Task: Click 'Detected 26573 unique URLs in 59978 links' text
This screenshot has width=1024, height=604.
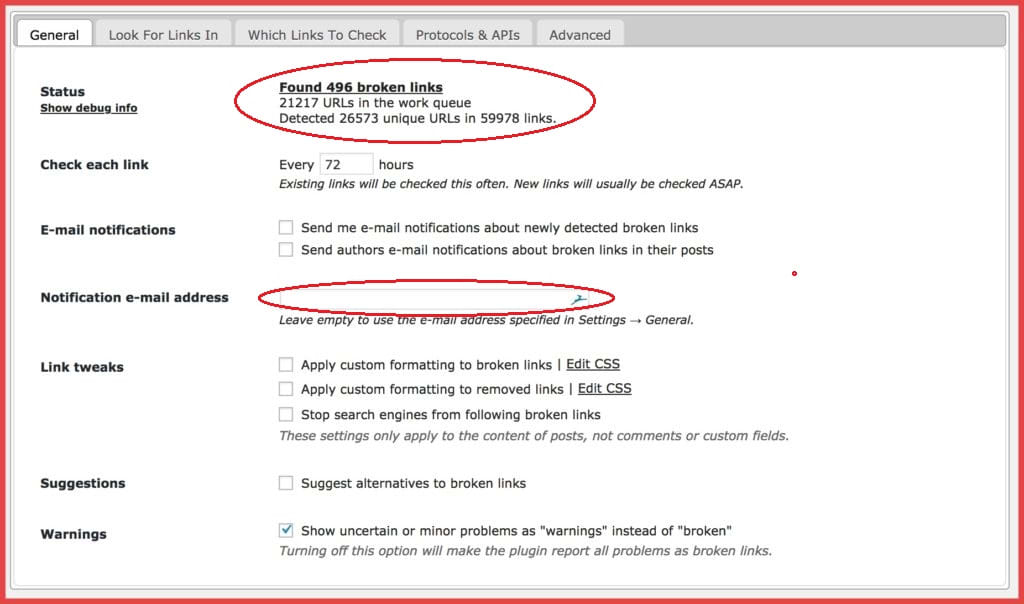Action: pyautogui.click(x=417, y=118)
